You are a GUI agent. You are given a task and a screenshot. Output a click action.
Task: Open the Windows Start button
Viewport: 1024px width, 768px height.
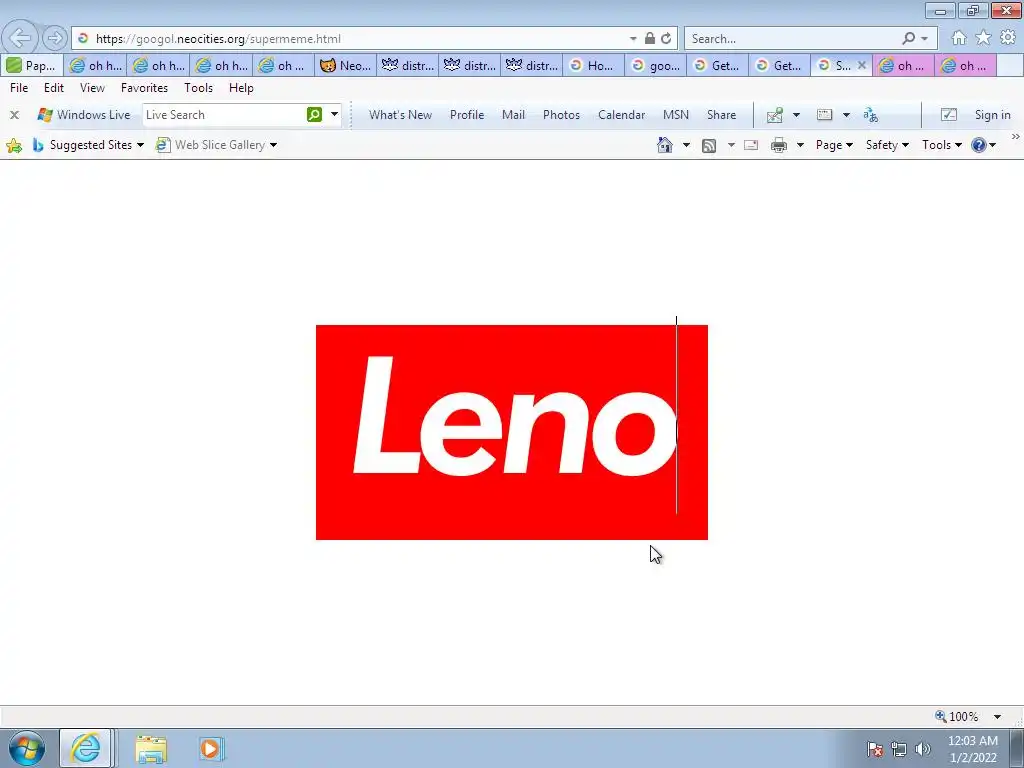[27, 748]
